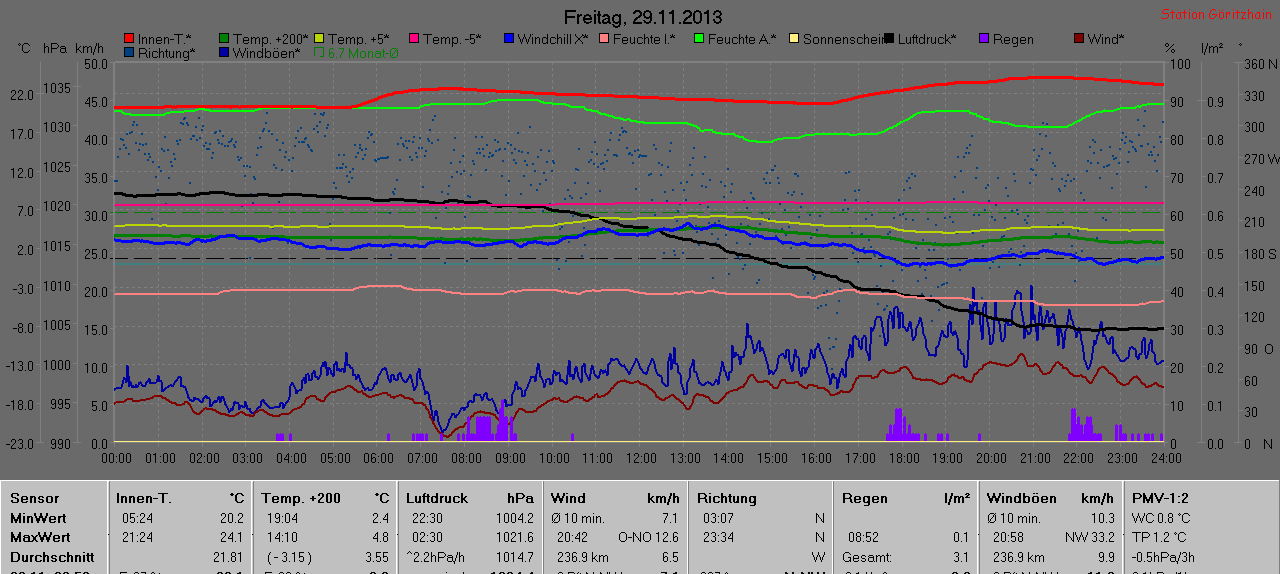Click the blue Windchill X legend swatch
The height and width of the screenshot is (574, 1280).
[x=509, y=39]
